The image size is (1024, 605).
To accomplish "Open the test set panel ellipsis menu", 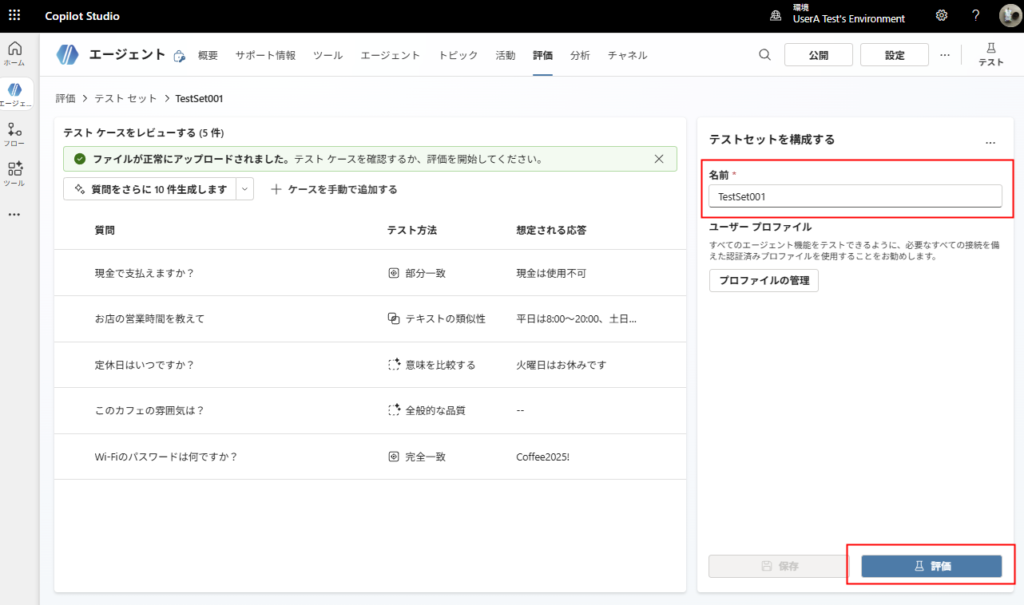I will pos(990,142).
